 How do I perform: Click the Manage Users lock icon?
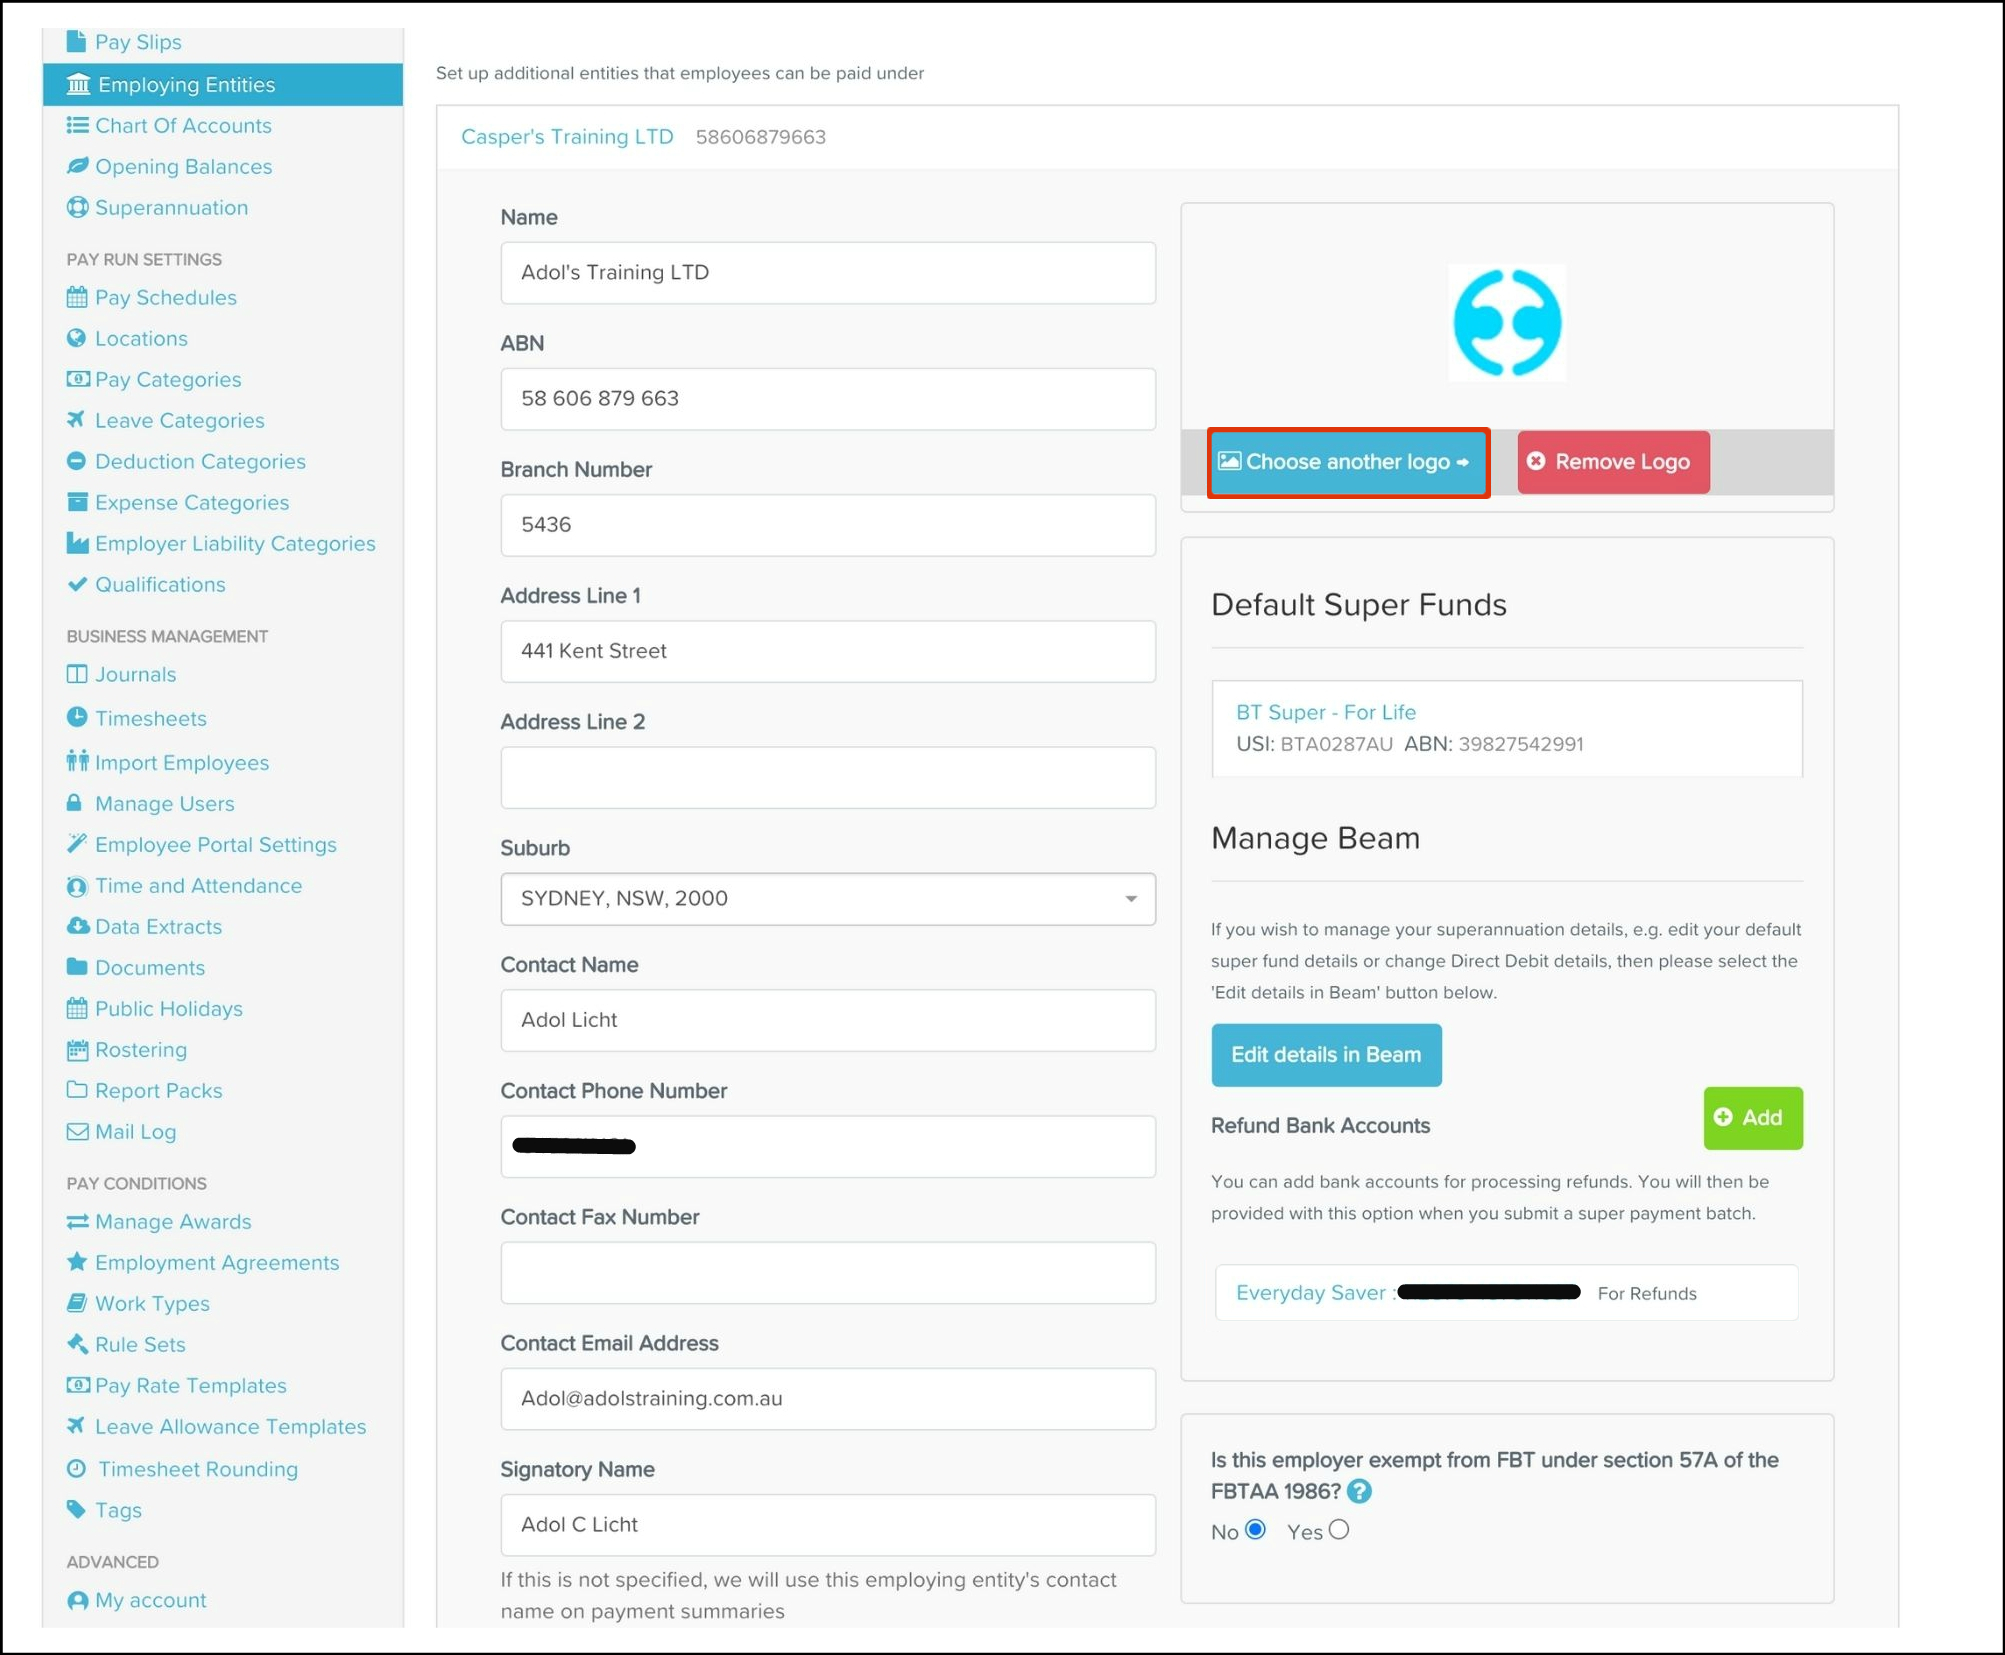tap(75, 803)
